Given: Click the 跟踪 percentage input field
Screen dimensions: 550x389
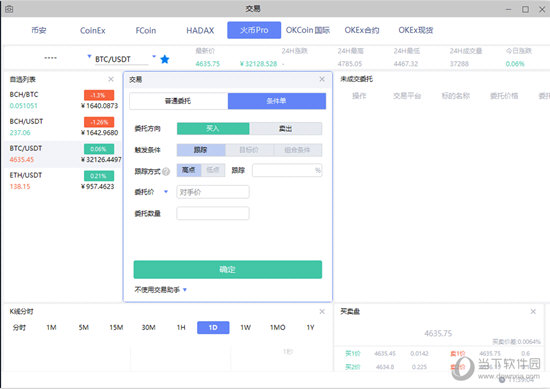Looking at the screenshot, I should pos(287,170).
